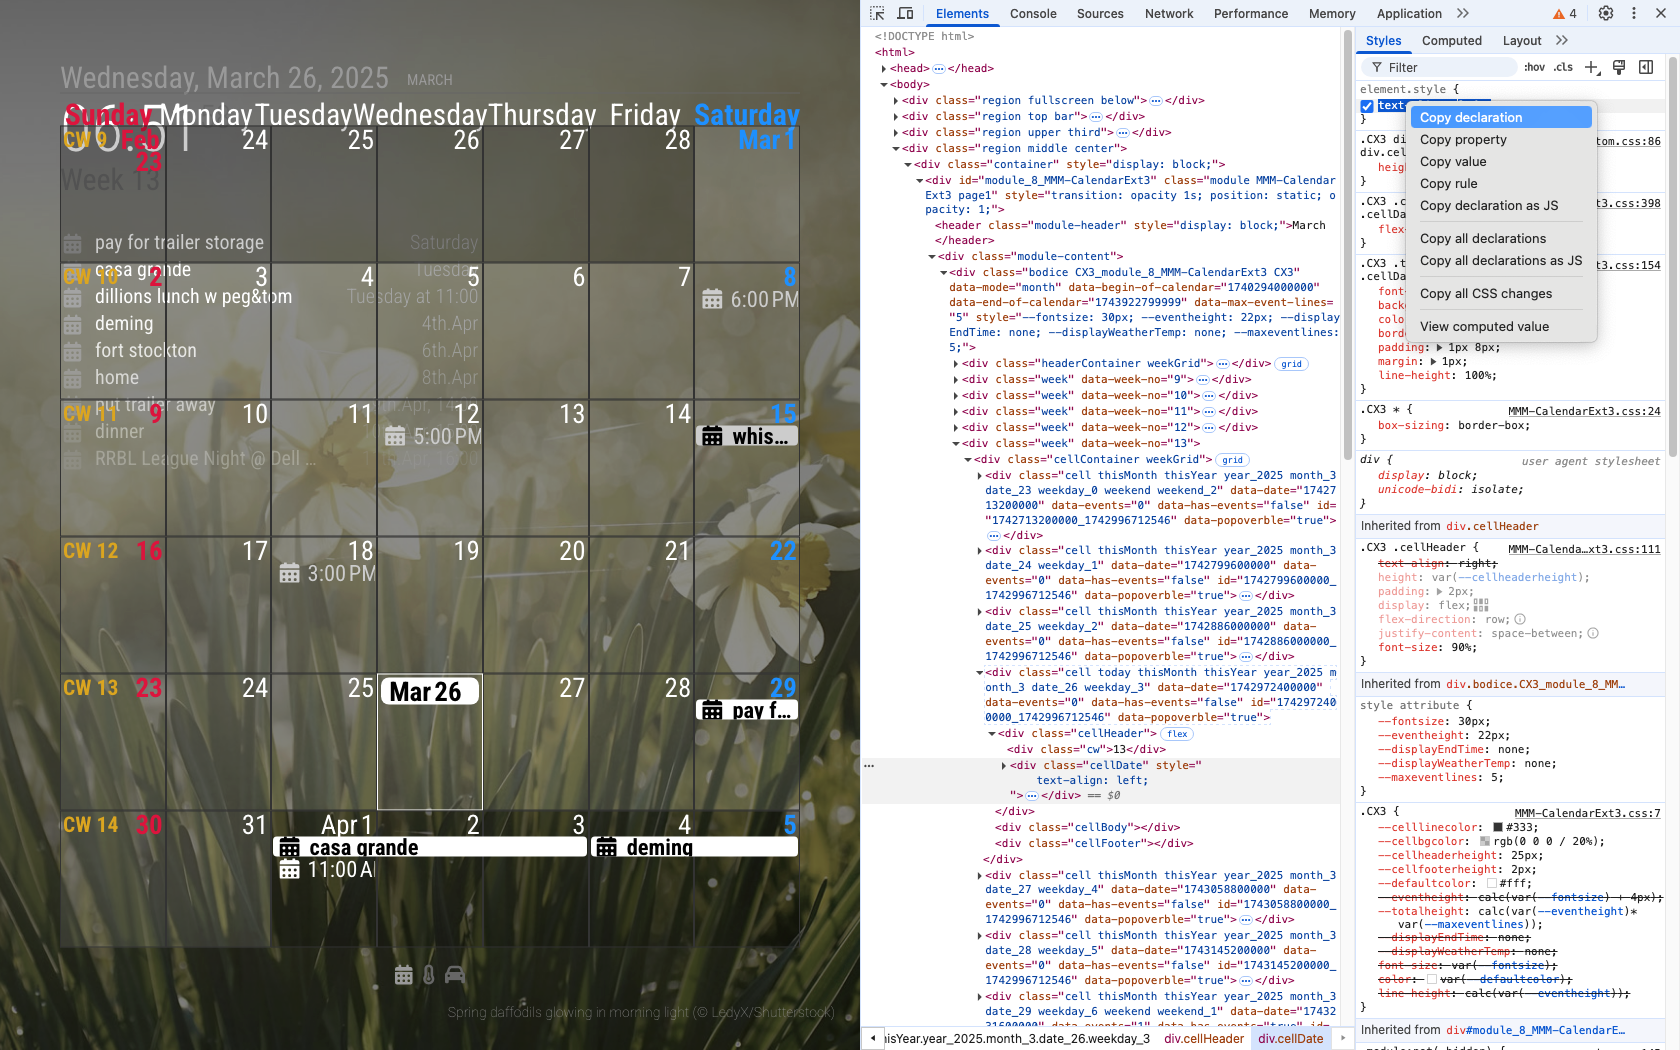This screenshot has height=1050, width=1680.
Task: Show more DevTools panels via the chevron
Action: [1463, 13]
